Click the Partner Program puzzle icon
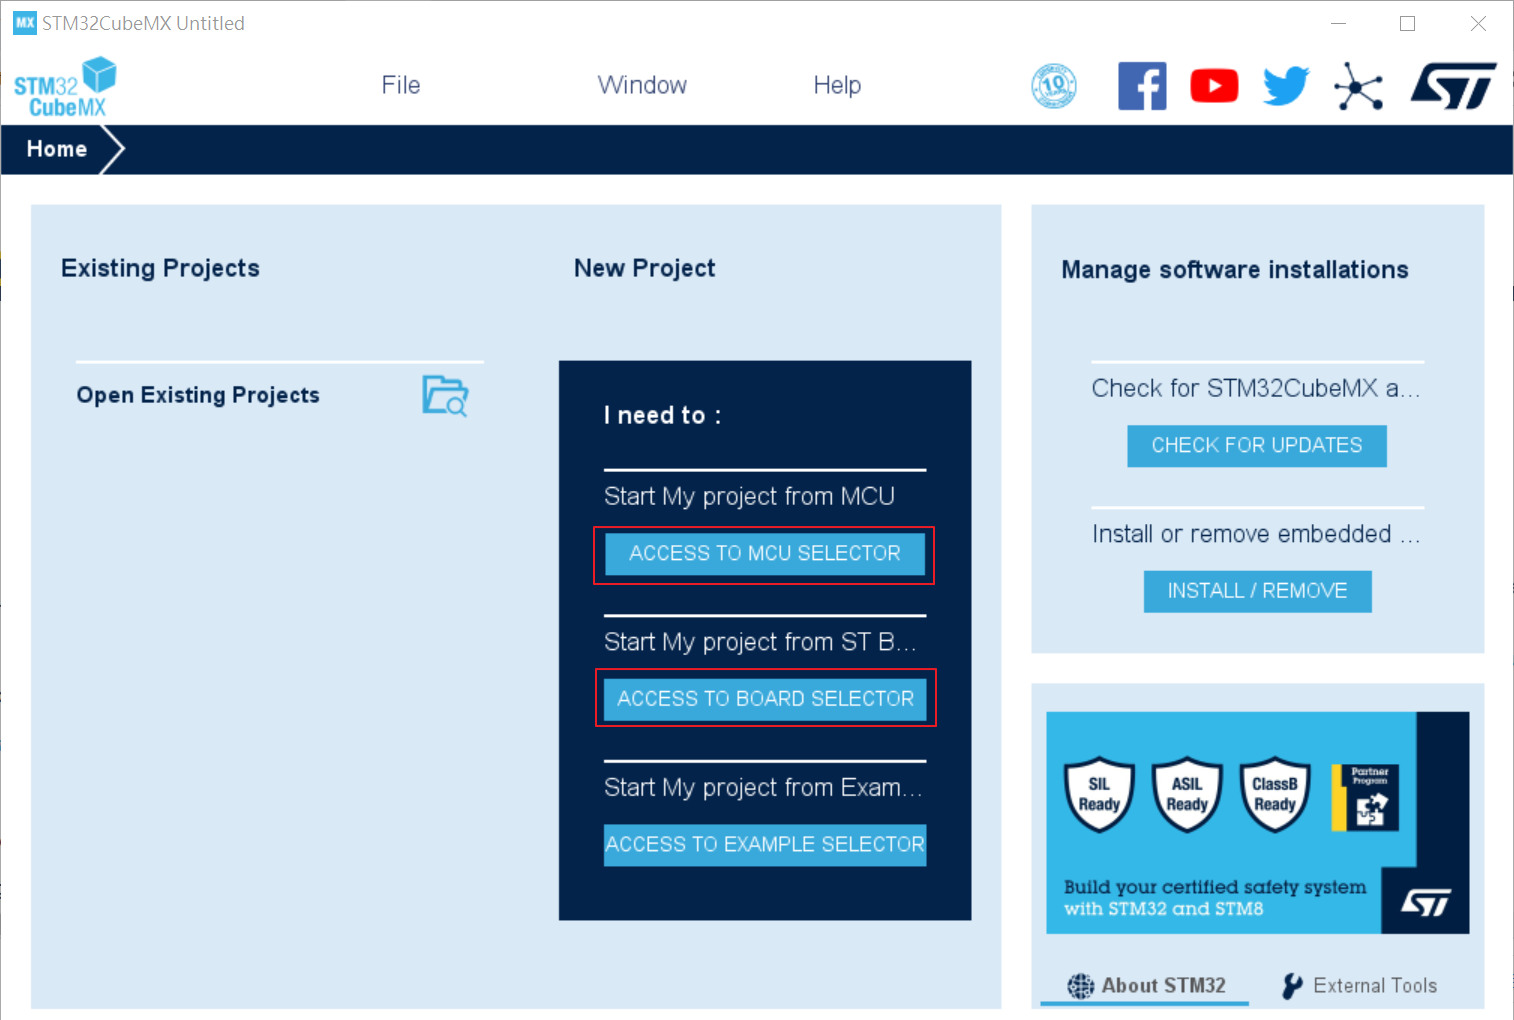1514x1020 pixels. click(x=1365, y=798)
